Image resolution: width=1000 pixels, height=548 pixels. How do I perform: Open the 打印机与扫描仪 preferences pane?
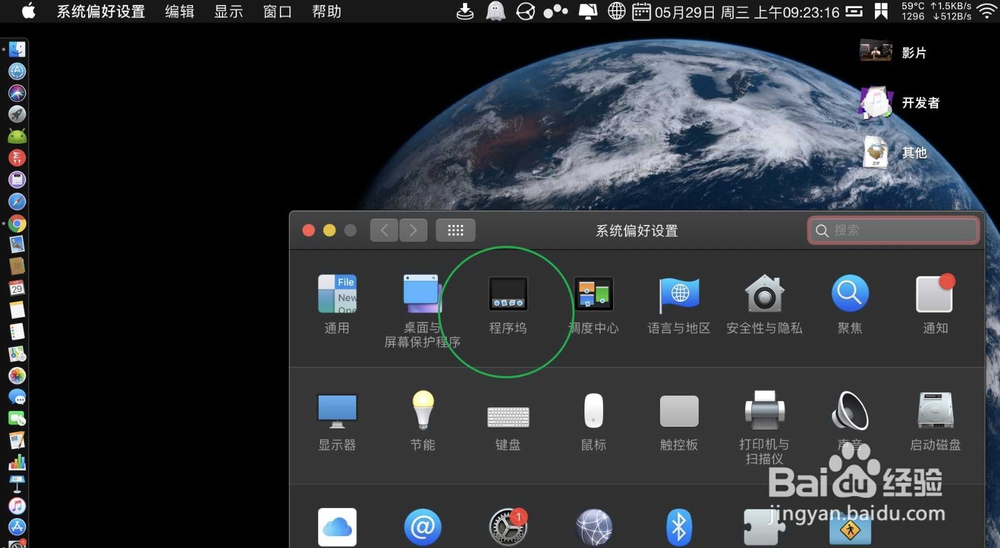click(x=764, y=427)
